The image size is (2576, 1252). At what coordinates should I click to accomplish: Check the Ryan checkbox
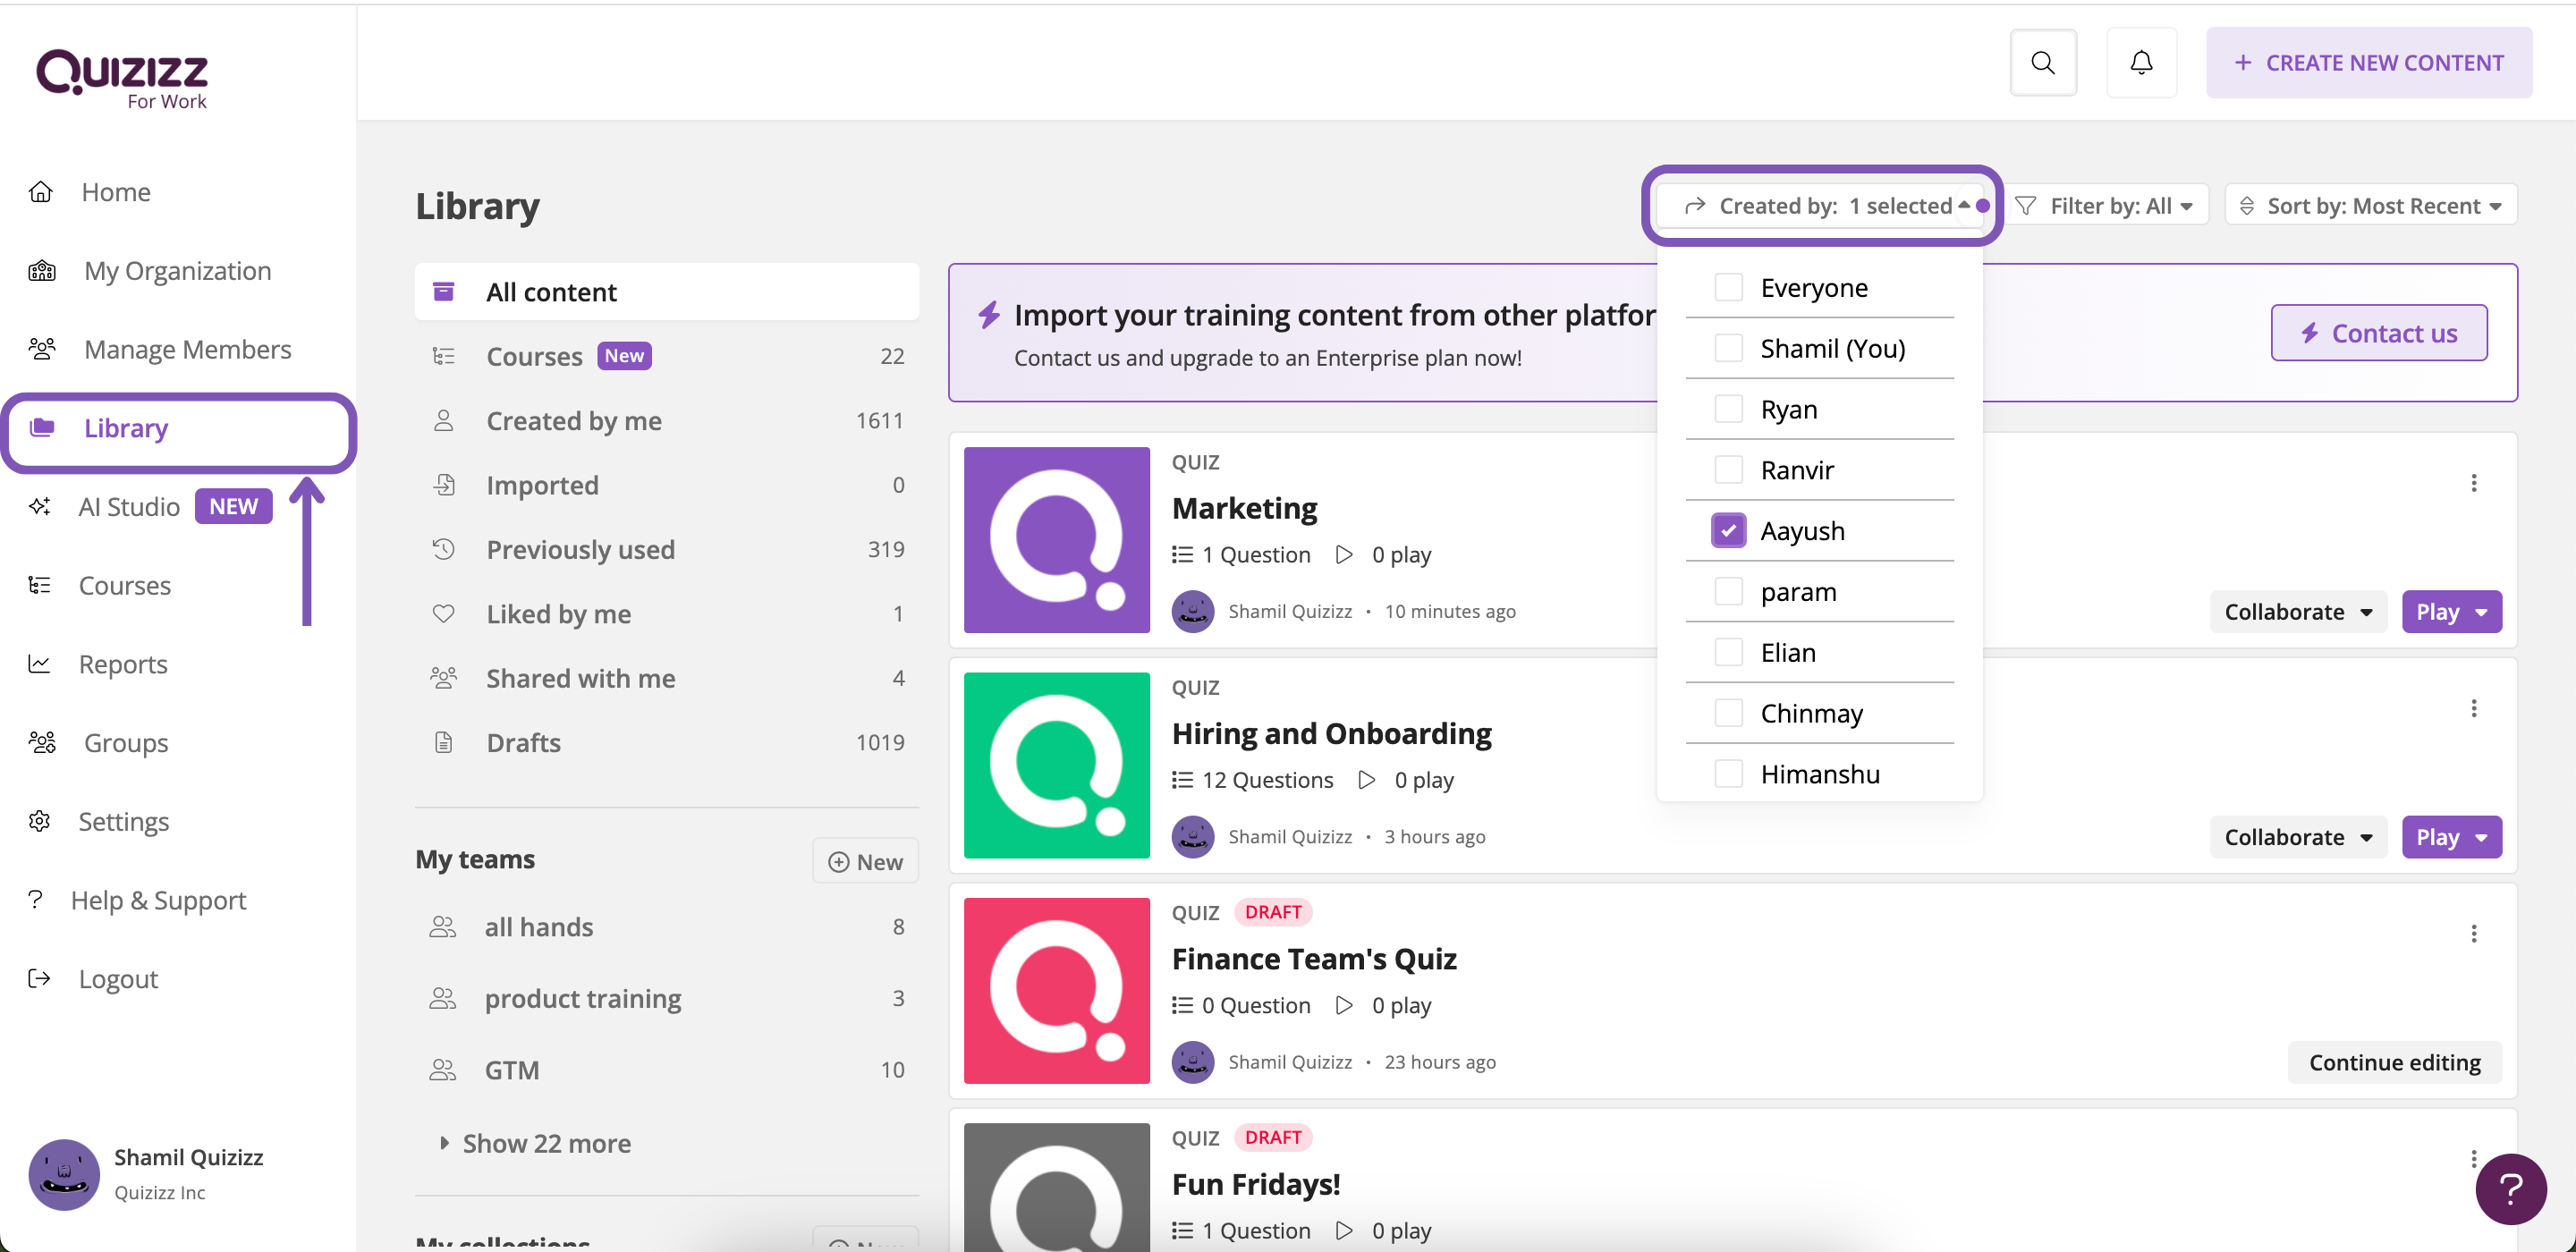tap(1728, 409)
